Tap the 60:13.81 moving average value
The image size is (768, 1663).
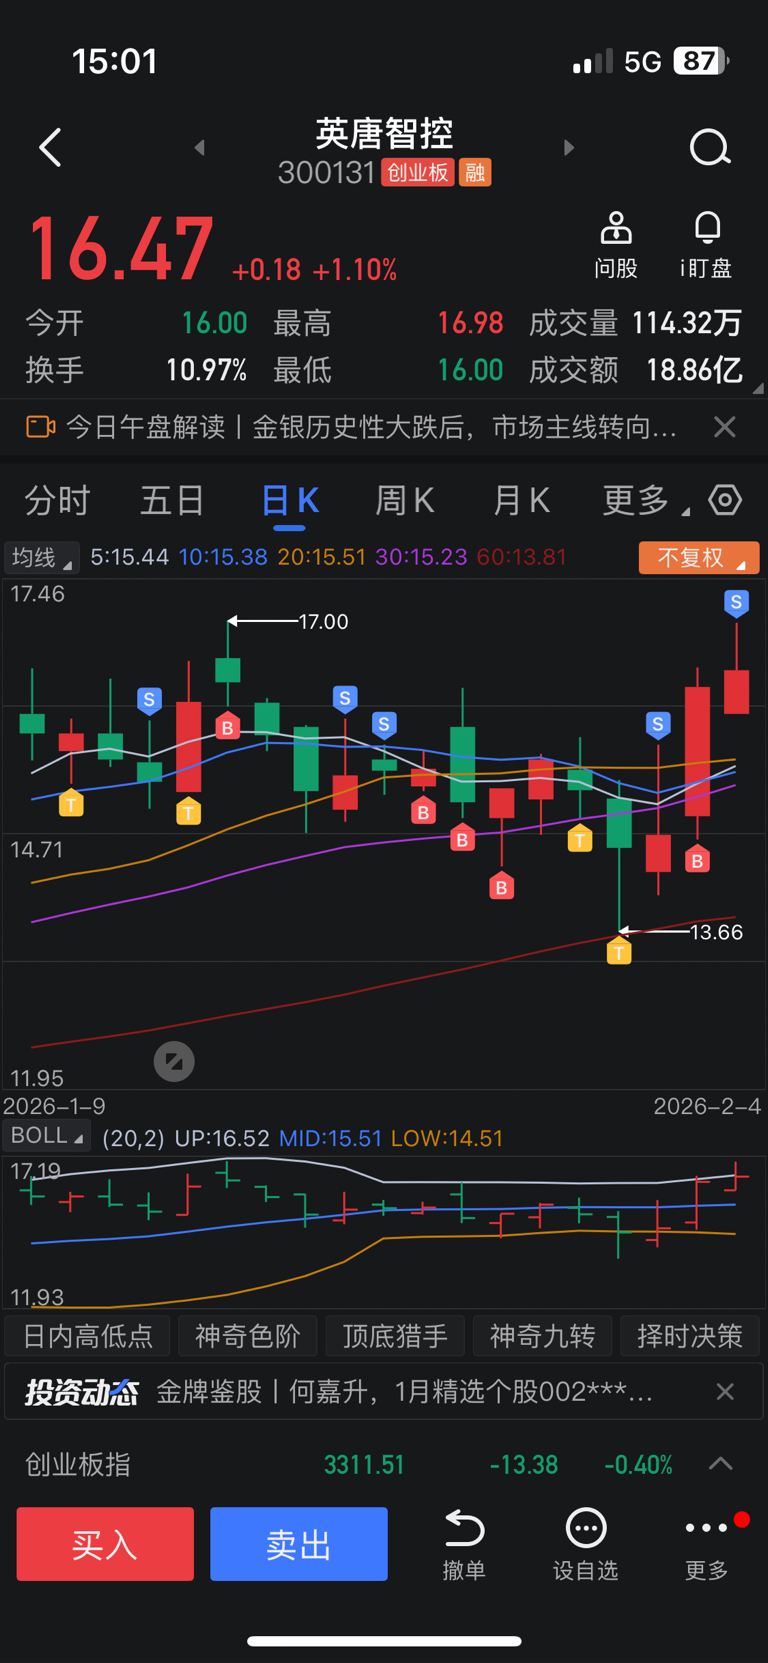[522, 557]
